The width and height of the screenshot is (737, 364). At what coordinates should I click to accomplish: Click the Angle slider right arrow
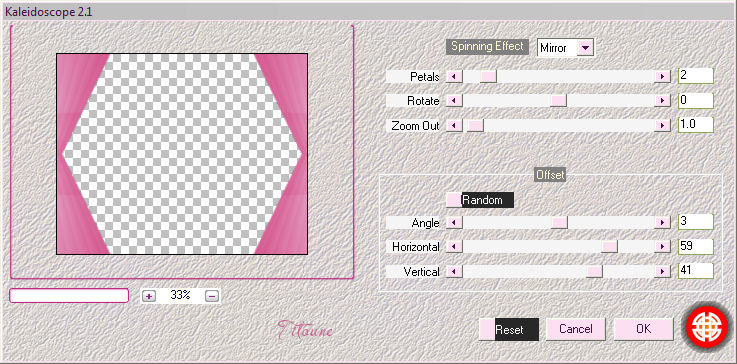point(662,222)
